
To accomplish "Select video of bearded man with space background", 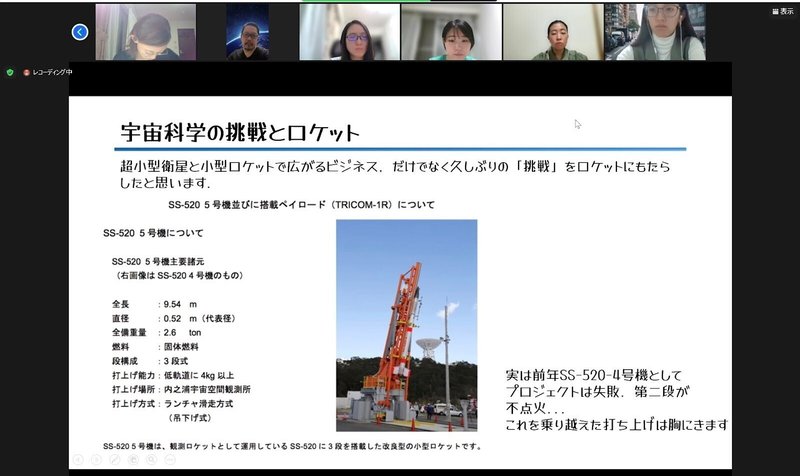I will coord(248,32).
